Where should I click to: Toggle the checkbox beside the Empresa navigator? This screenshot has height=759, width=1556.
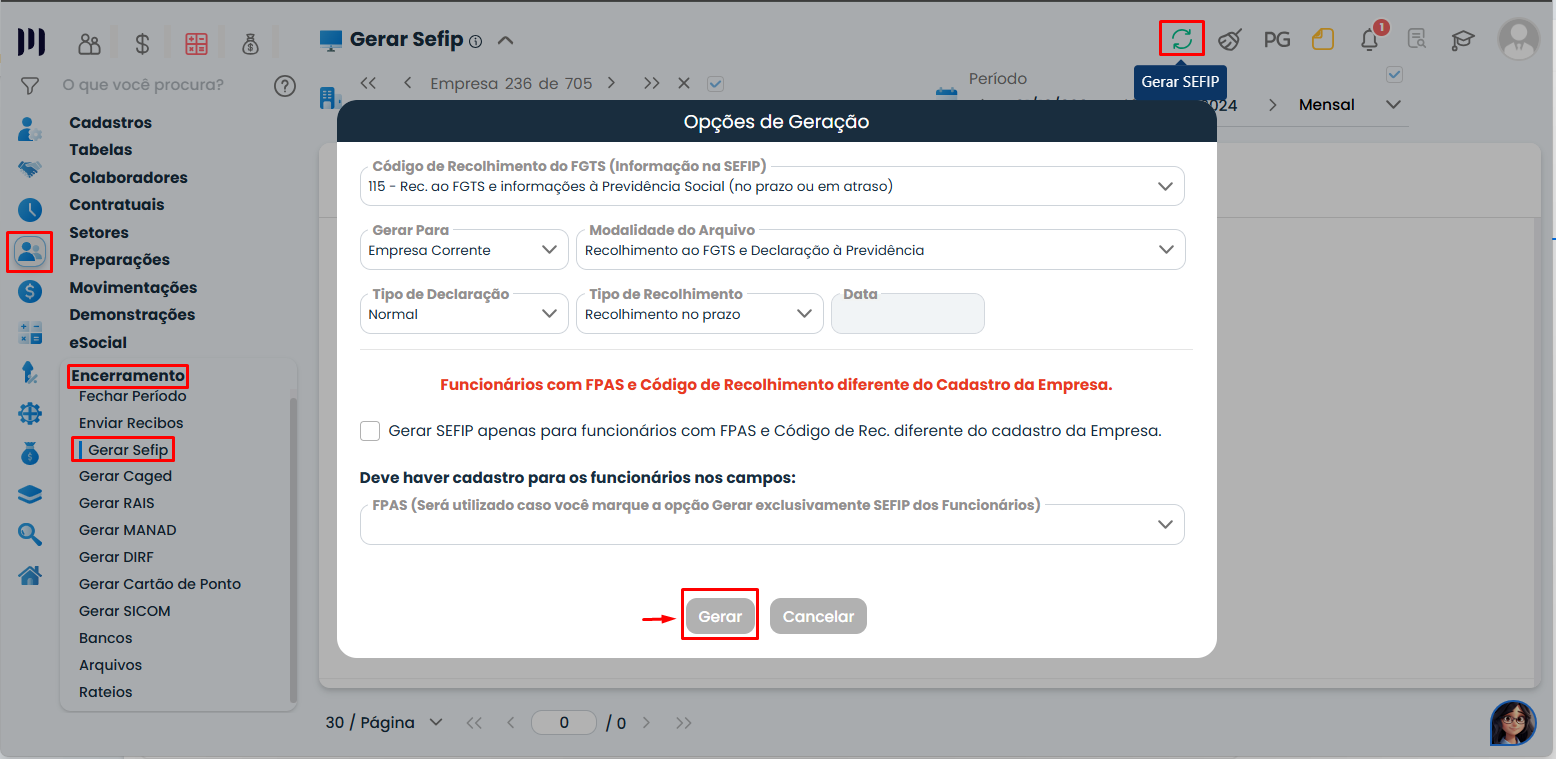pos(715,84)
